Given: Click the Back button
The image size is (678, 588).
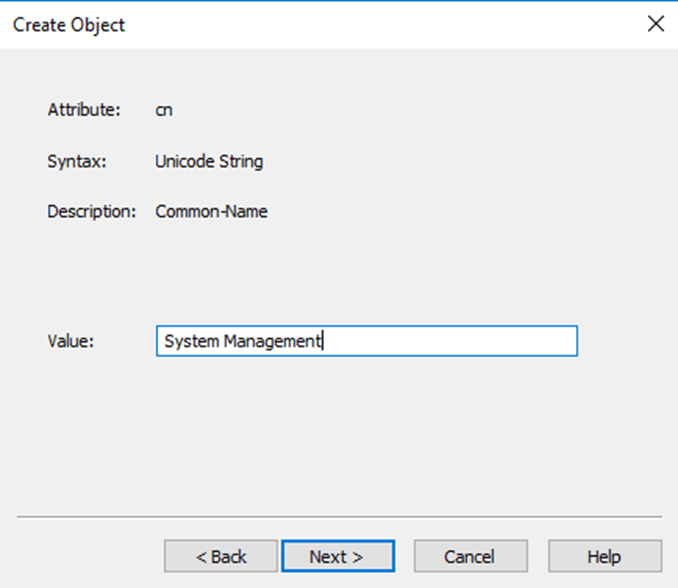Looking at the screenshot, I should point(220,556).
